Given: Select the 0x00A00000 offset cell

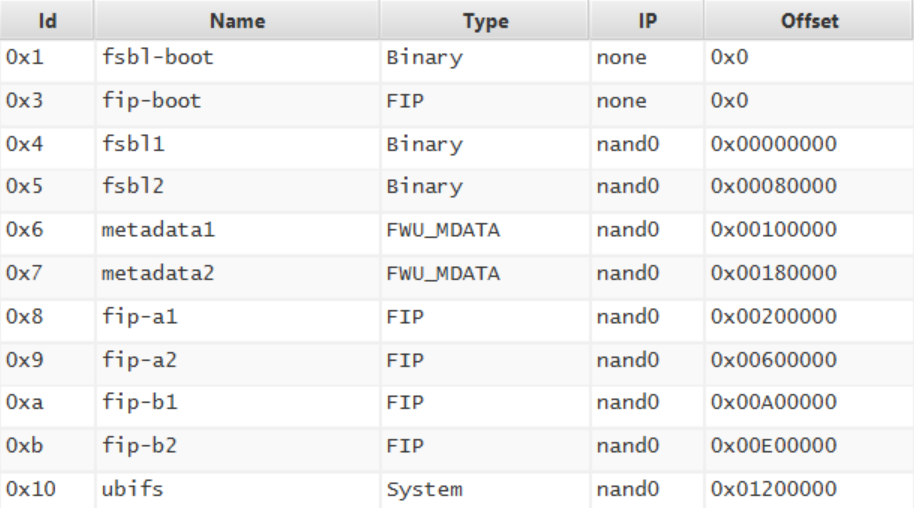Looking at the screenshot, I should click(x=773, y=402).
